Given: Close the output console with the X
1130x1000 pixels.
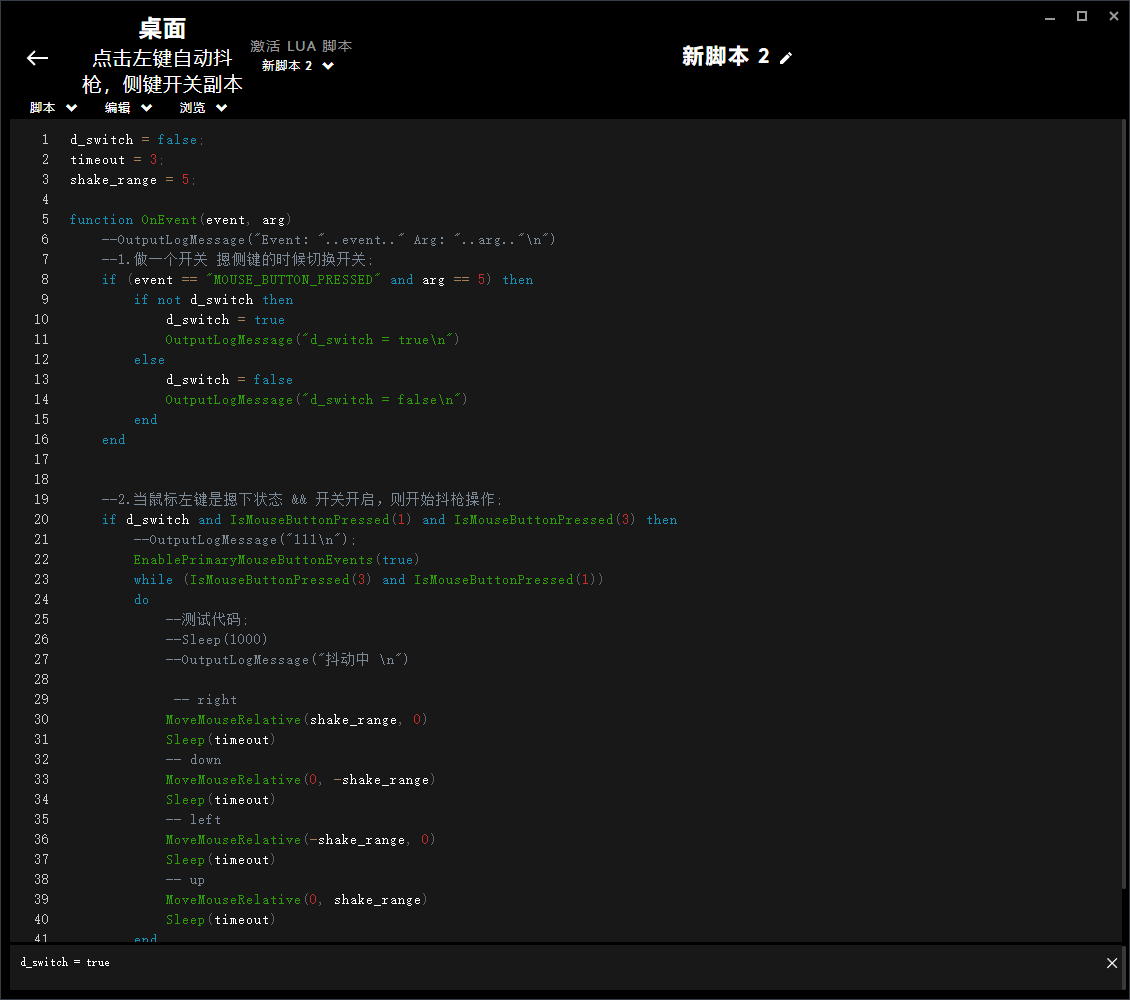Looking at the screenshot, I should coord(1112,963).
